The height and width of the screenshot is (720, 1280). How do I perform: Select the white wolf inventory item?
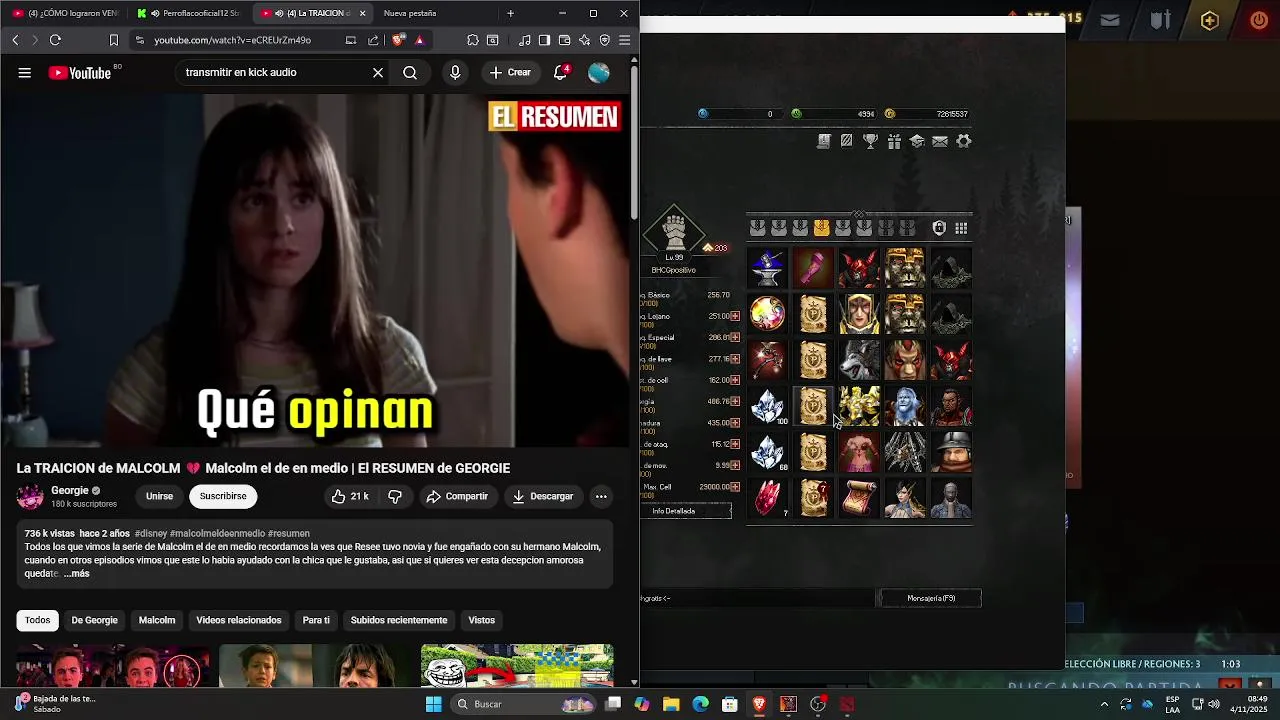click(x=859, y=360)
